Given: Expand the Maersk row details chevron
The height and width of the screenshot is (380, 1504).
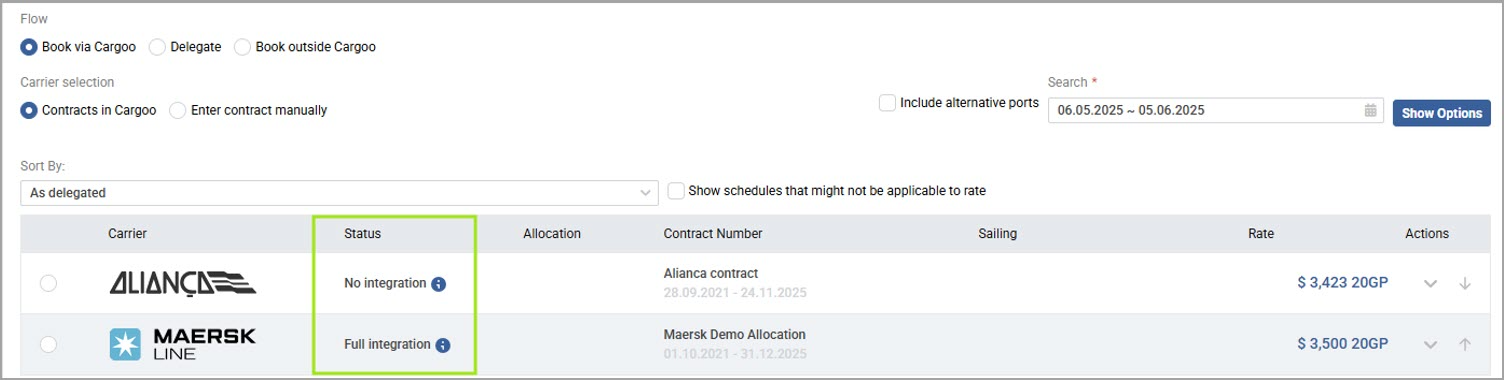Looking at the screenshot, I should pos(1430,345).
